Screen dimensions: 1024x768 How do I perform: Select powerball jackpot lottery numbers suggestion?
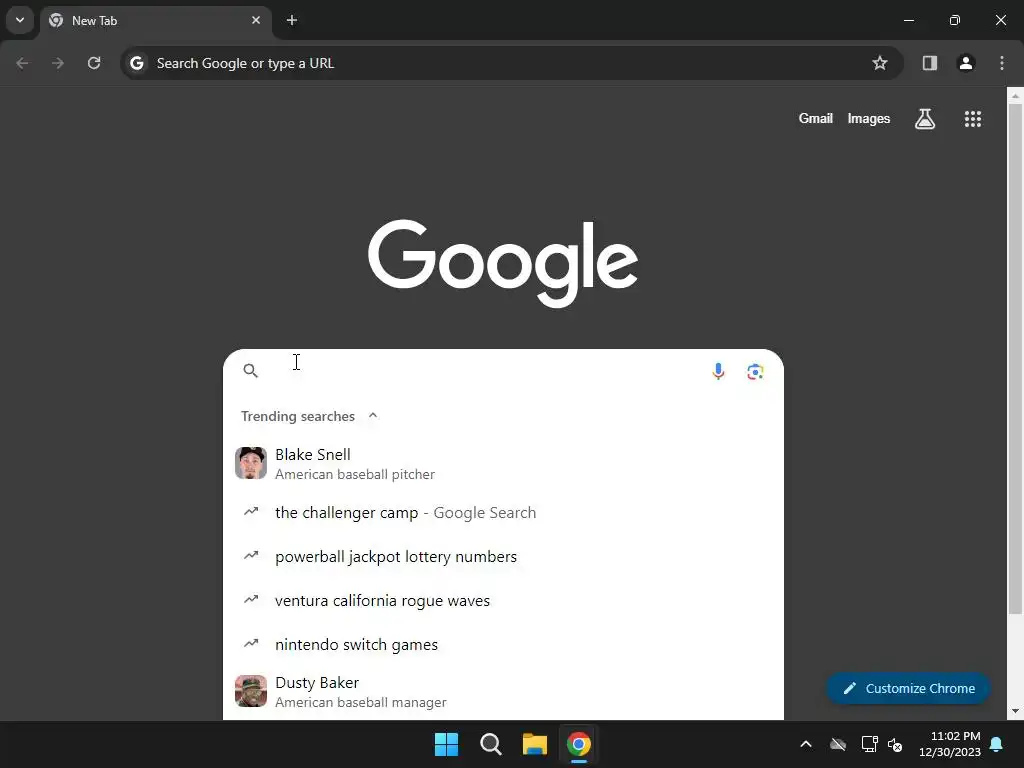[503, 556]
